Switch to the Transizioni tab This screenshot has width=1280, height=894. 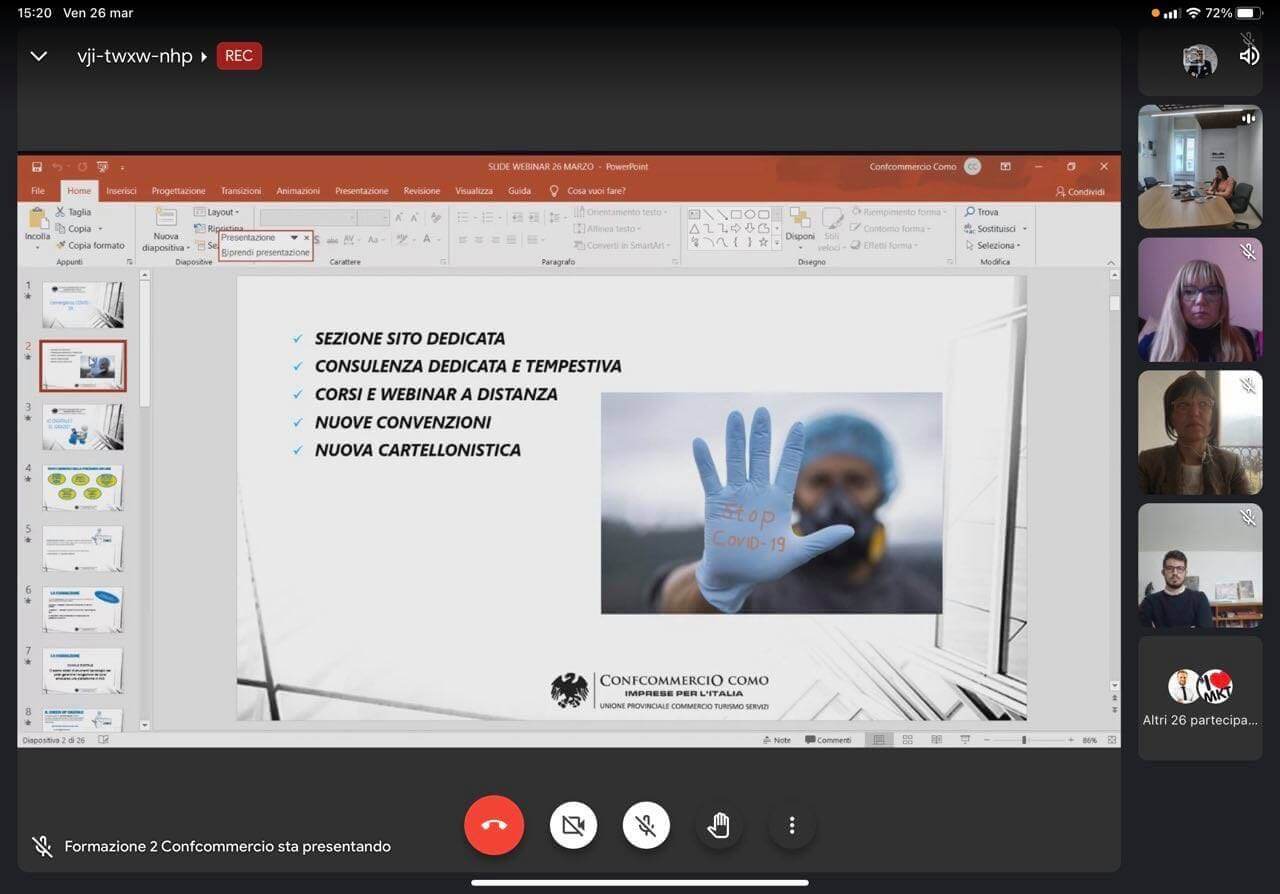click(241, 191)
